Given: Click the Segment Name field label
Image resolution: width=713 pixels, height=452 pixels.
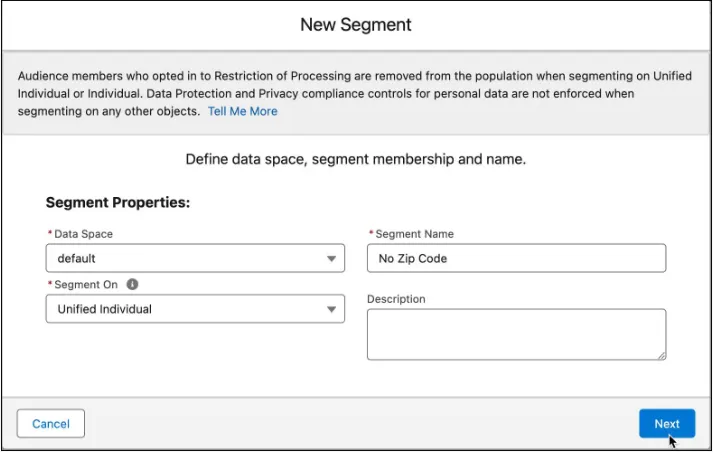Looking at the screenshot, I should coord(414,234).
